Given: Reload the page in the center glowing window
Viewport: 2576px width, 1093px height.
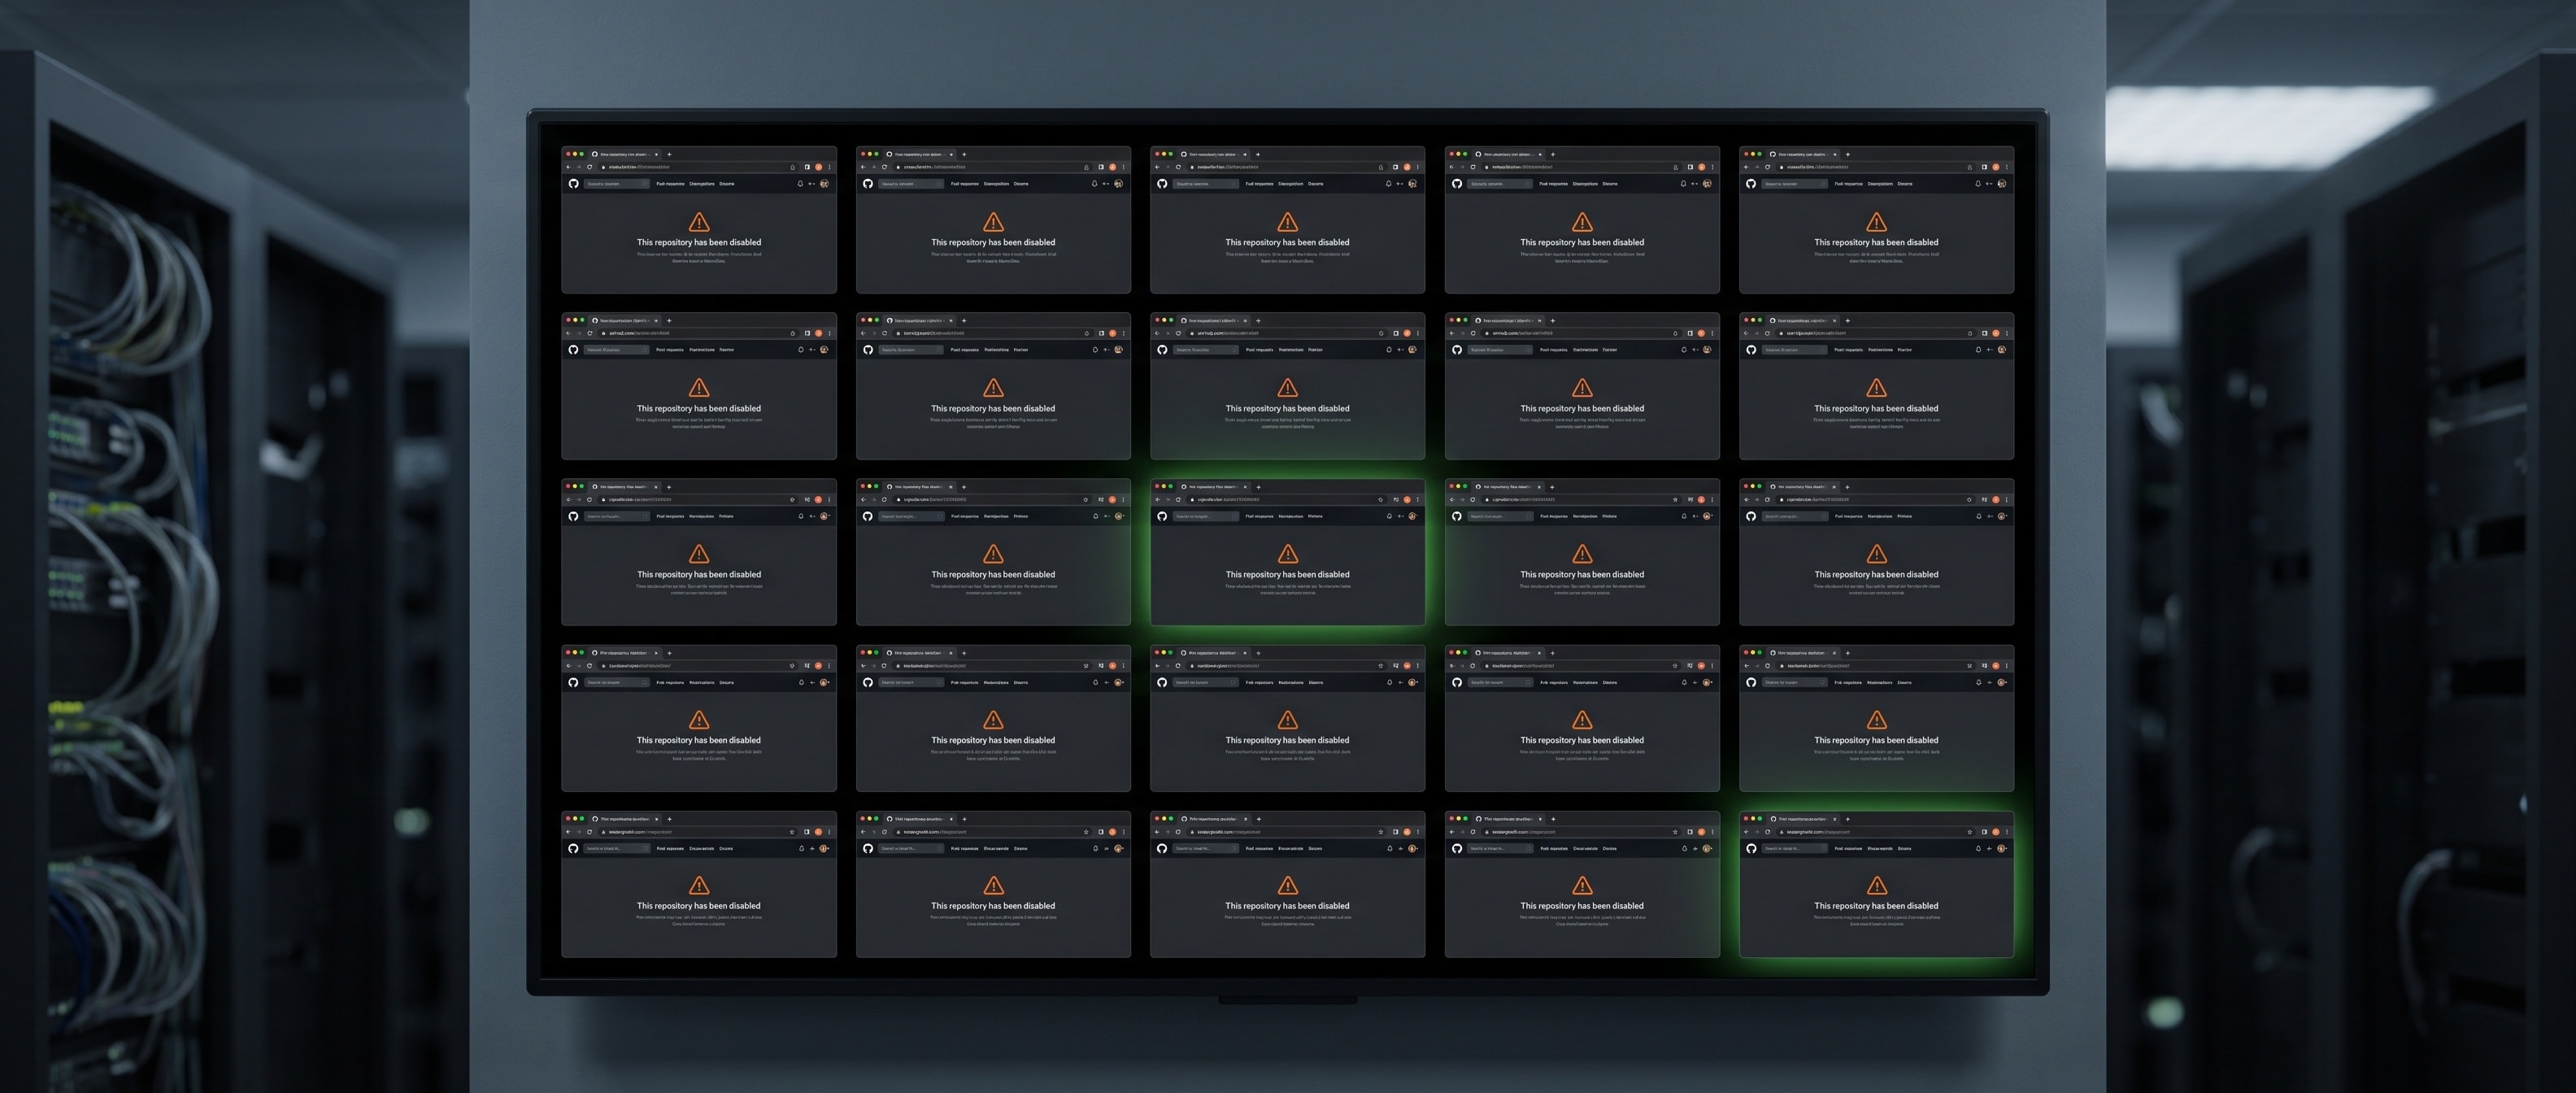Looking at the screenshot, I should 1179,500.
